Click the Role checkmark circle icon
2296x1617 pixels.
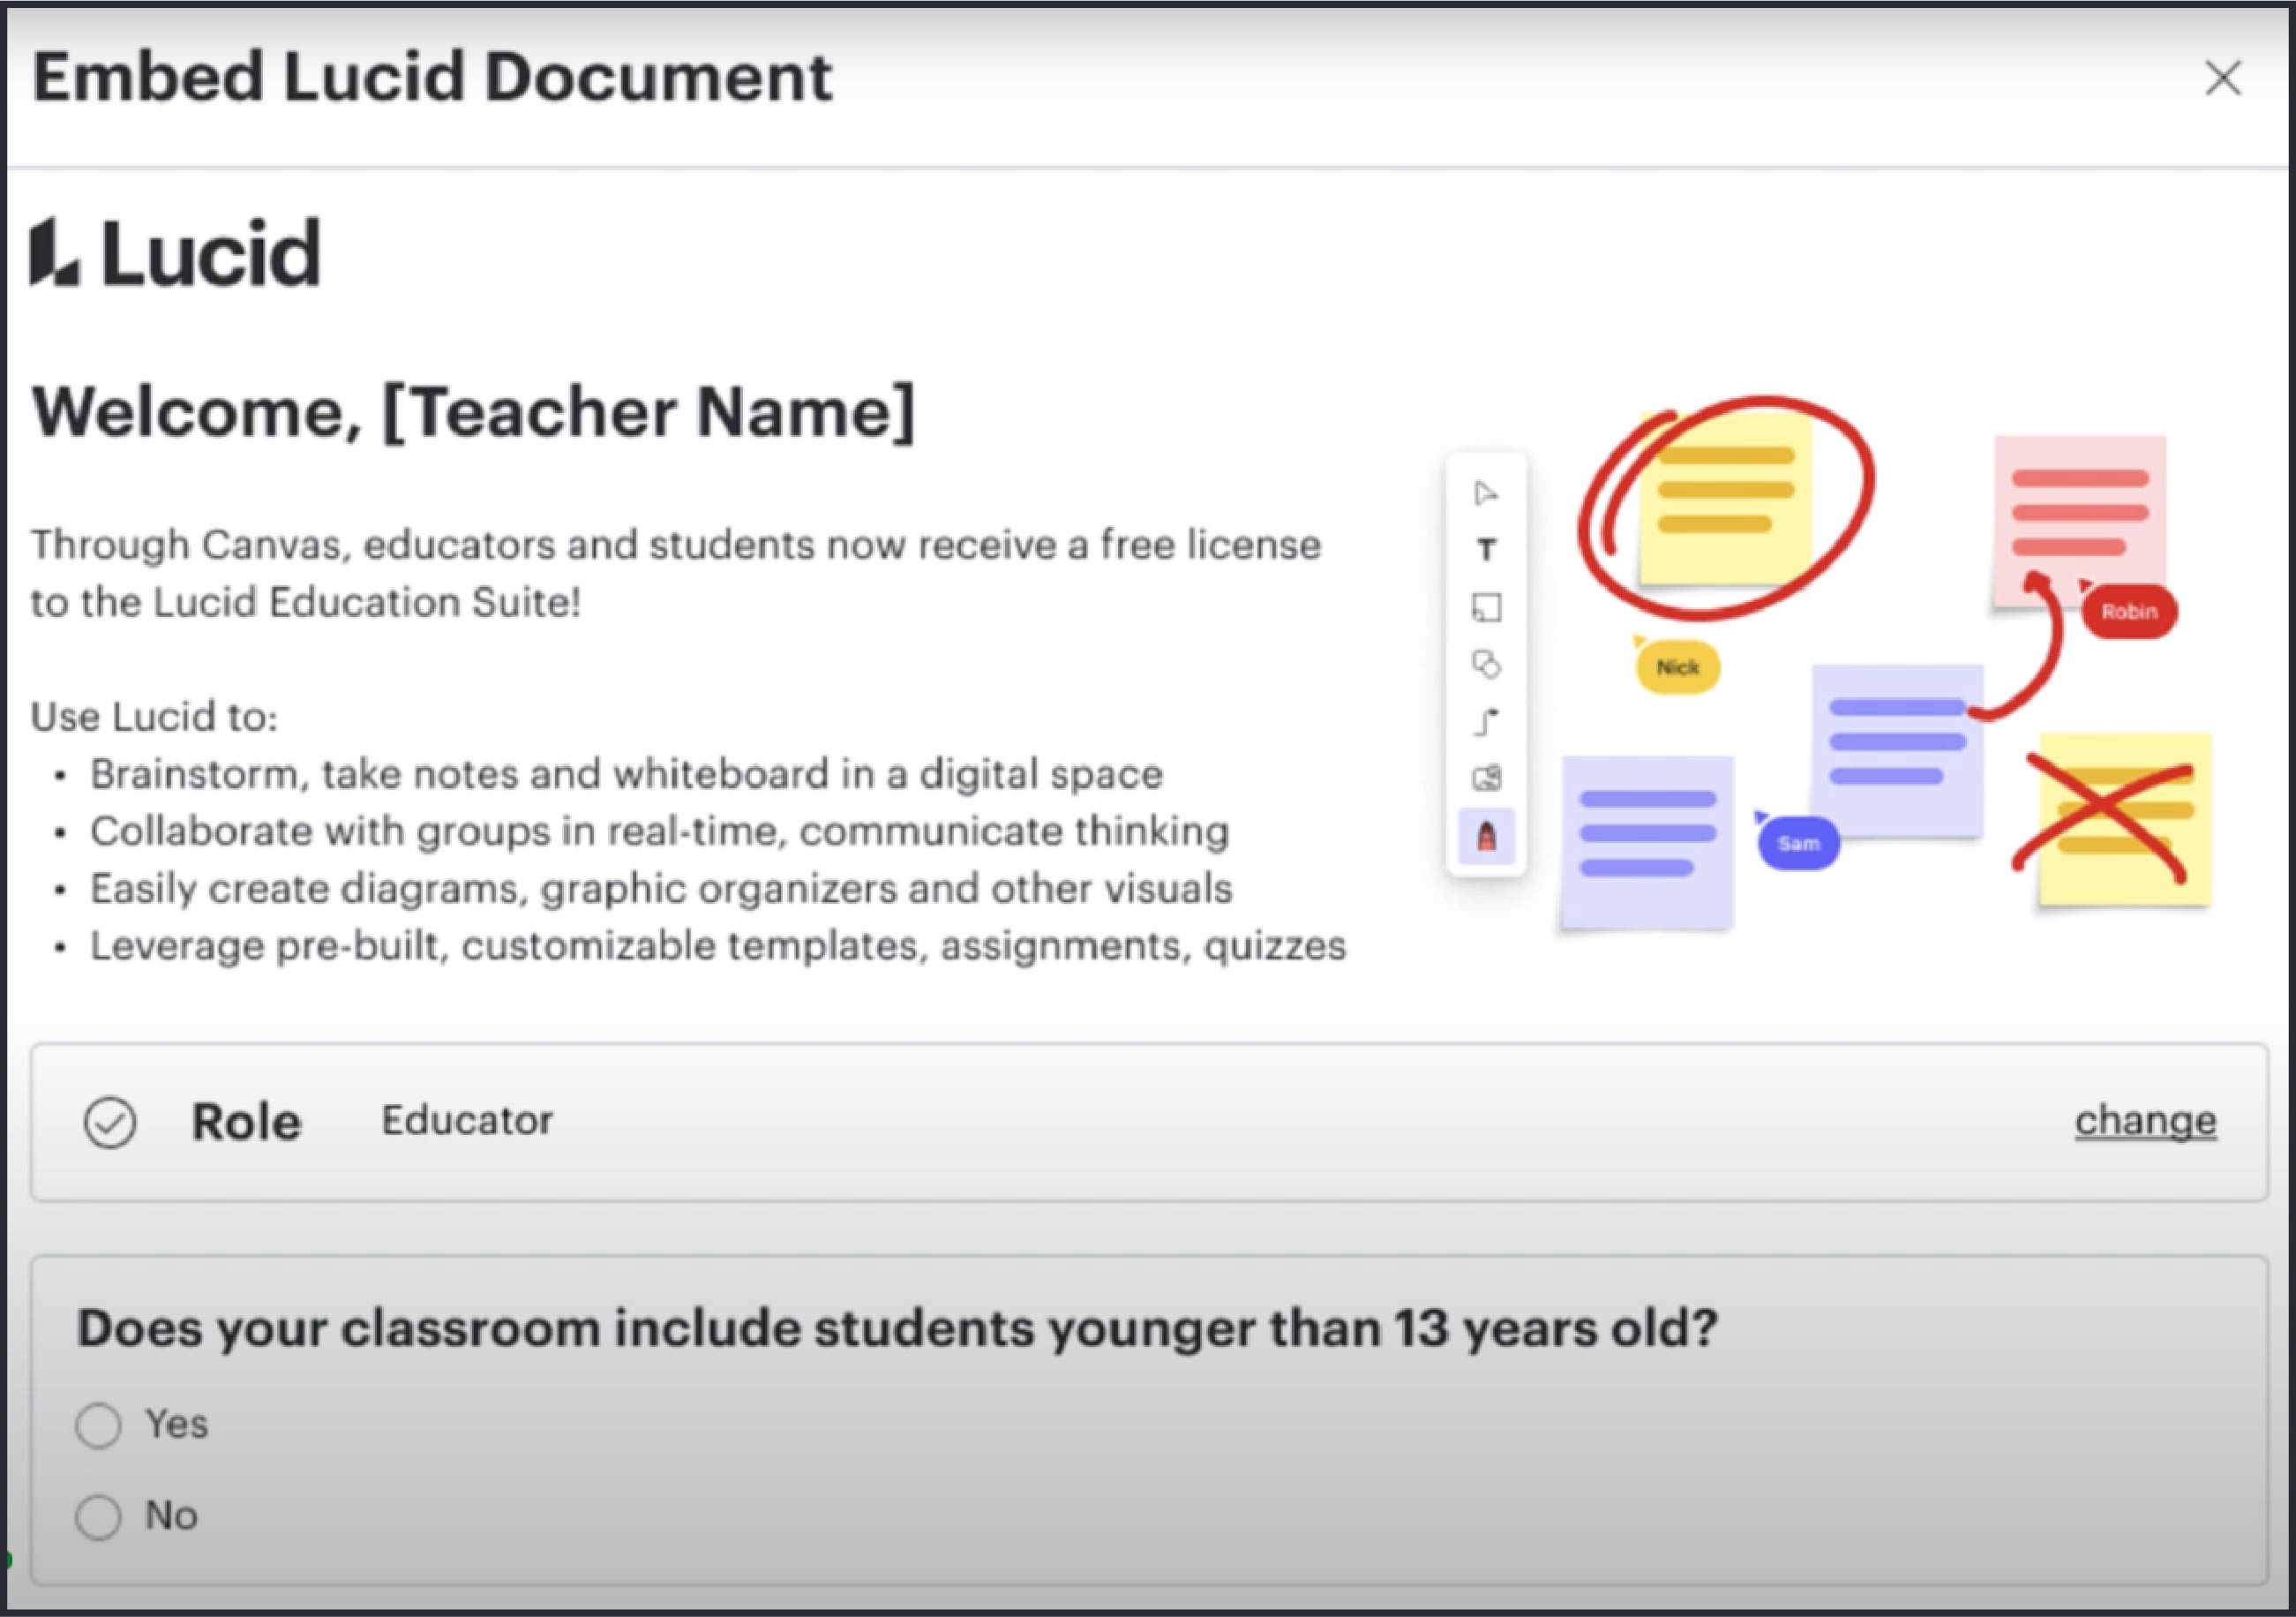point(110,1122)
